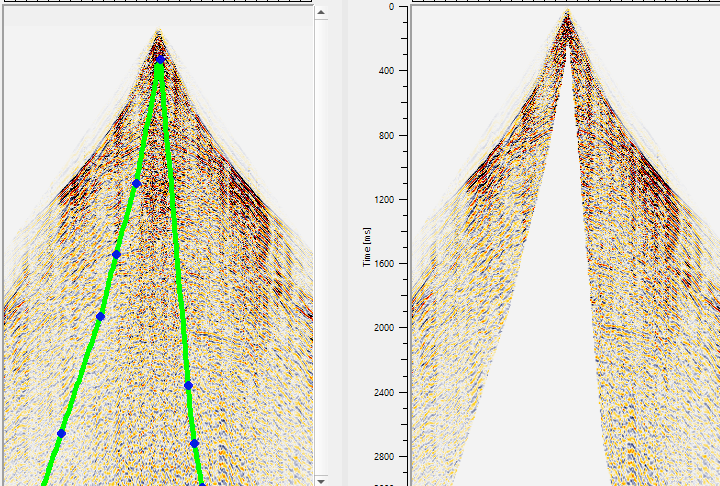
Task: Select upper blue point on right green line
Action: (x=188, y=385)
